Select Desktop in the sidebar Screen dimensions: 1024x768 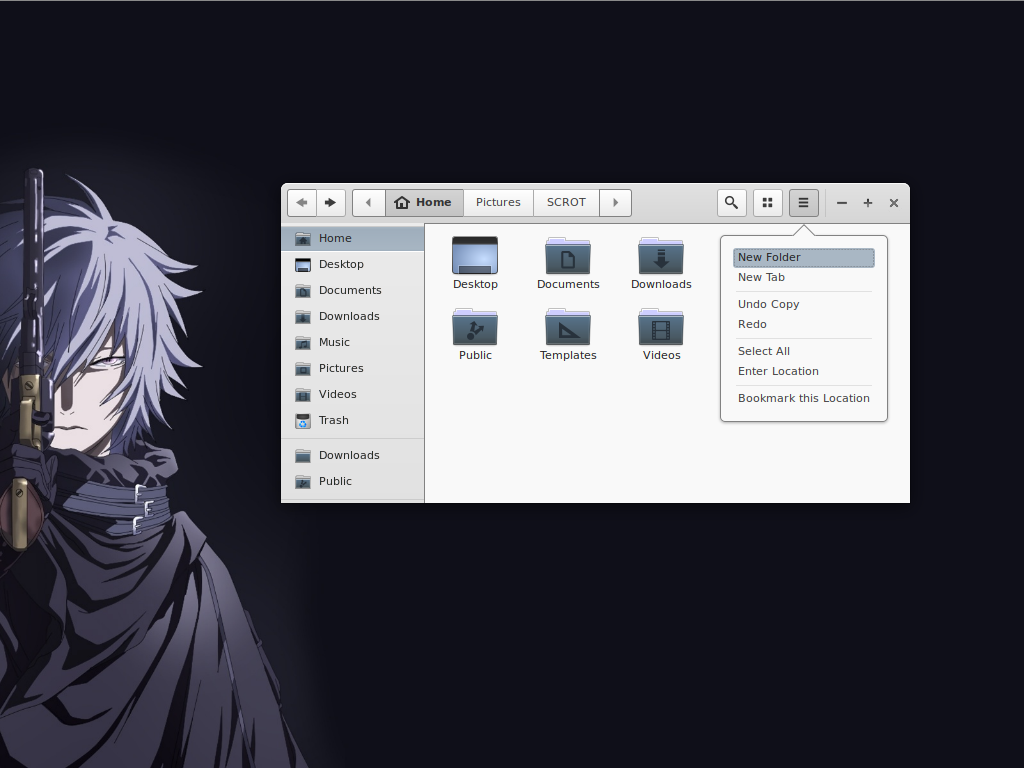click(x=353, y=264)
